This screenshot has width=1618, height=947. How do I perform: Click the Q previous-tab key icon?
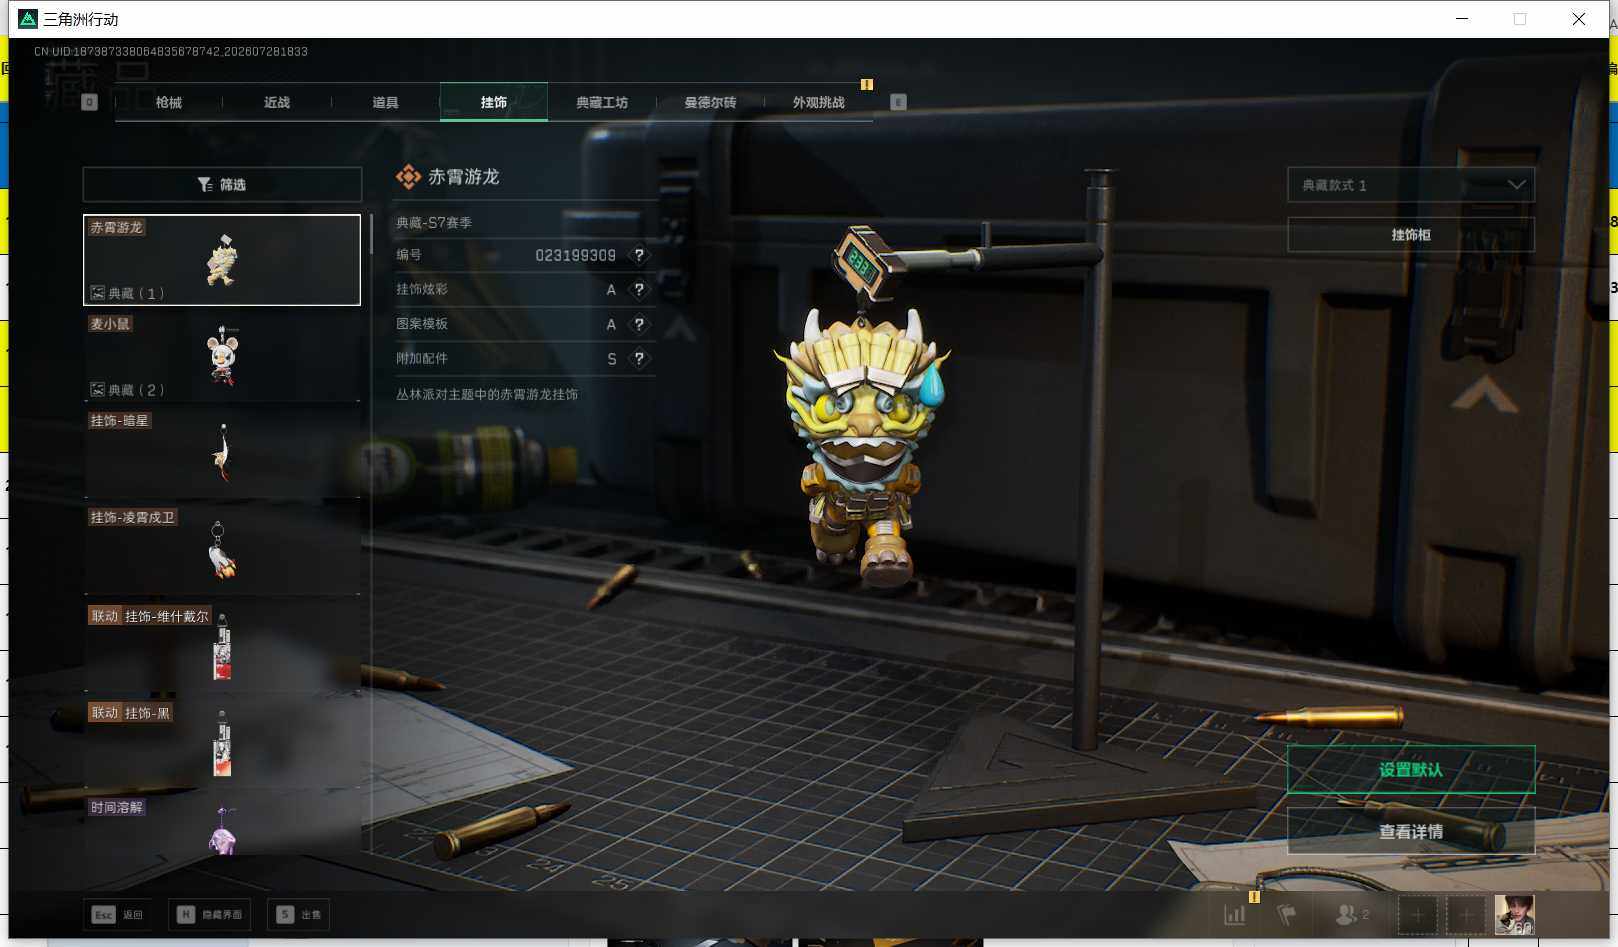pyautogui.click(x=90, y=102)
